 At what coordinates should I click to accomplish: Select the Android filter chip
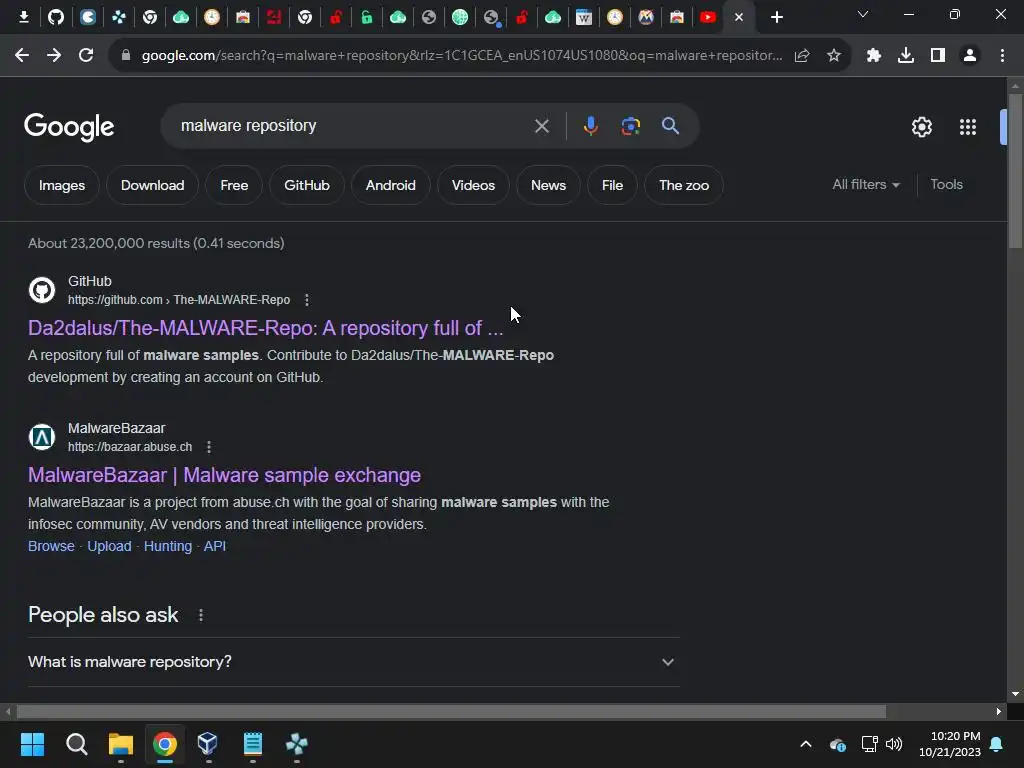pyautogui.click(x=391, y=185)
